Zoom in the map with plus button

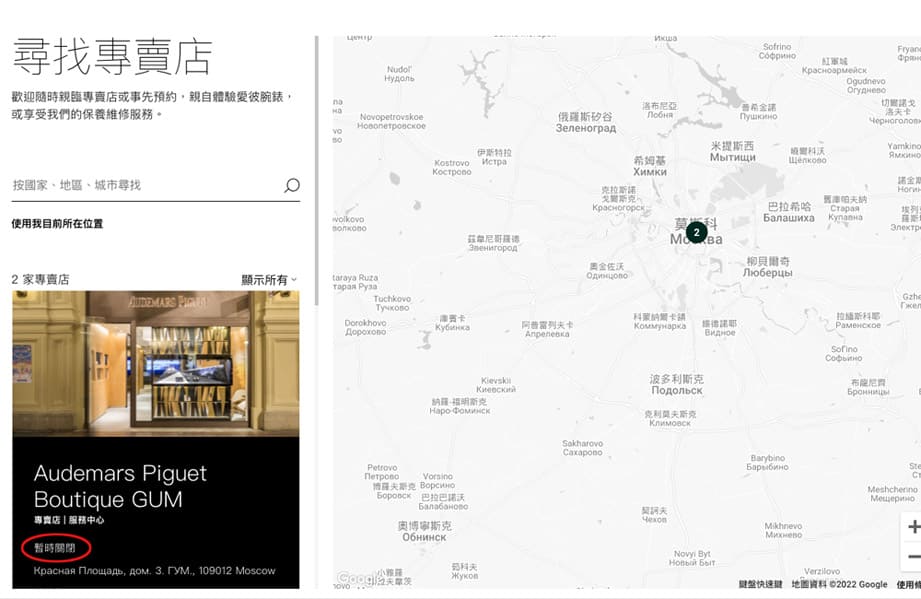point(912,527)
